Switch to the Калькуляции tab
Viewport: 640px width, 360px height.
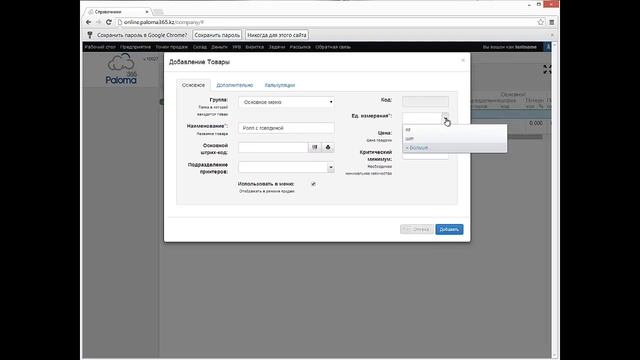[x=280, y=85]
